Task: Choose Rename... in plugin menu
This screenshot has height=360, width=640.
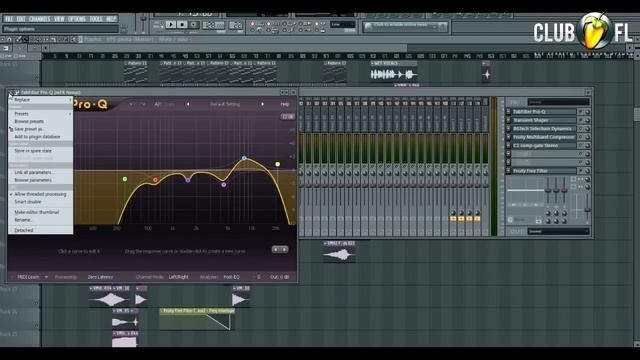Action: [40, 220]
